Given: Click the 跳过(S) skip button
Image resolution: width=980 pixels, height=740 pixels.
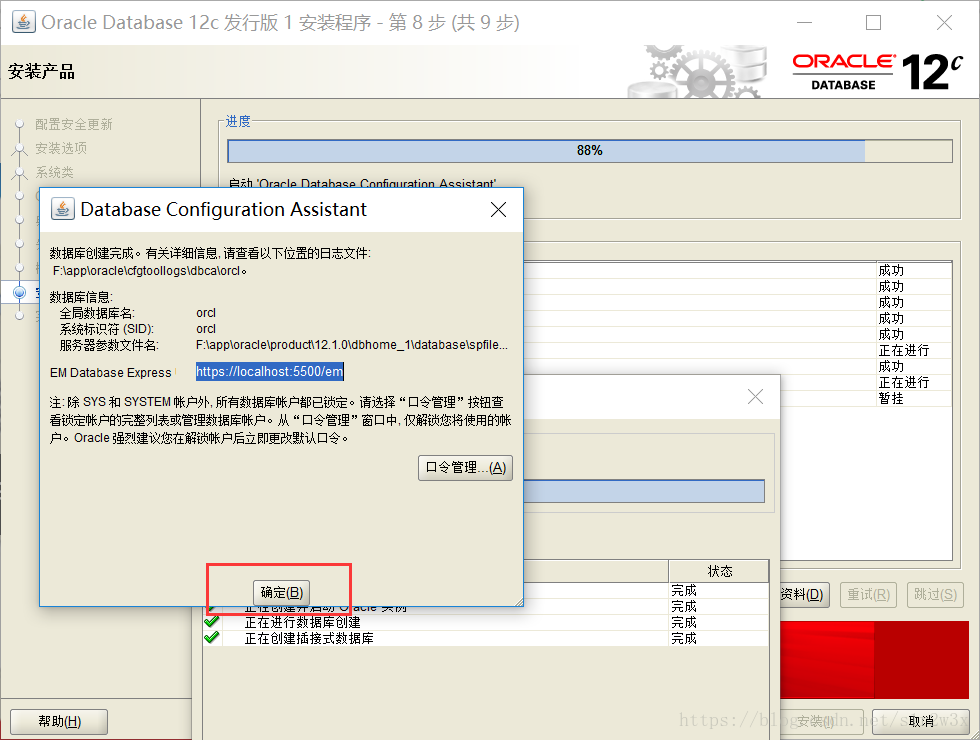Looking at the screenshot, I should point(935,594).
